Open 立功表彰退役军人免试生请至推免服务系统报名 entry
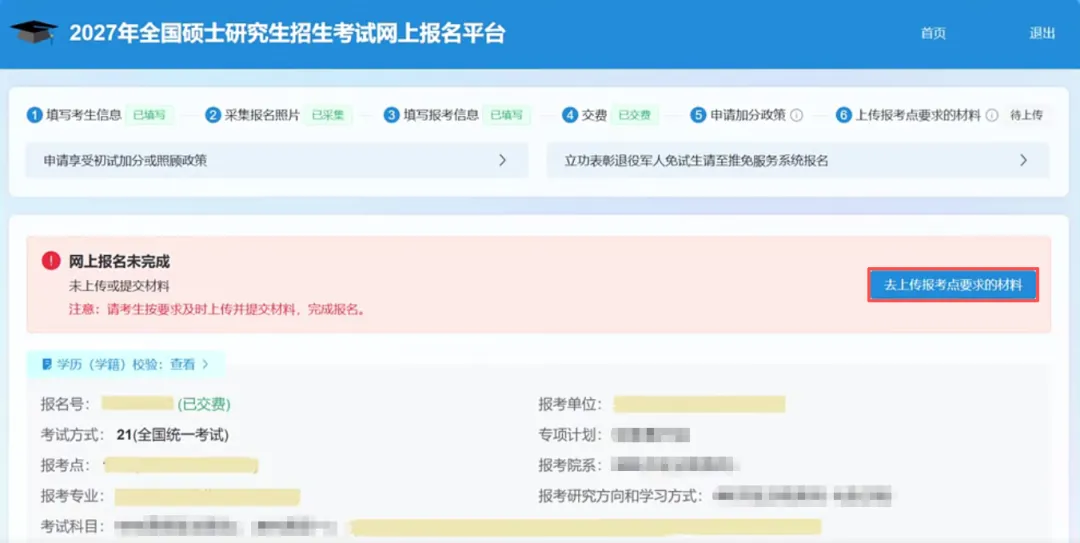1080x543 pixels. coord(798,161)
